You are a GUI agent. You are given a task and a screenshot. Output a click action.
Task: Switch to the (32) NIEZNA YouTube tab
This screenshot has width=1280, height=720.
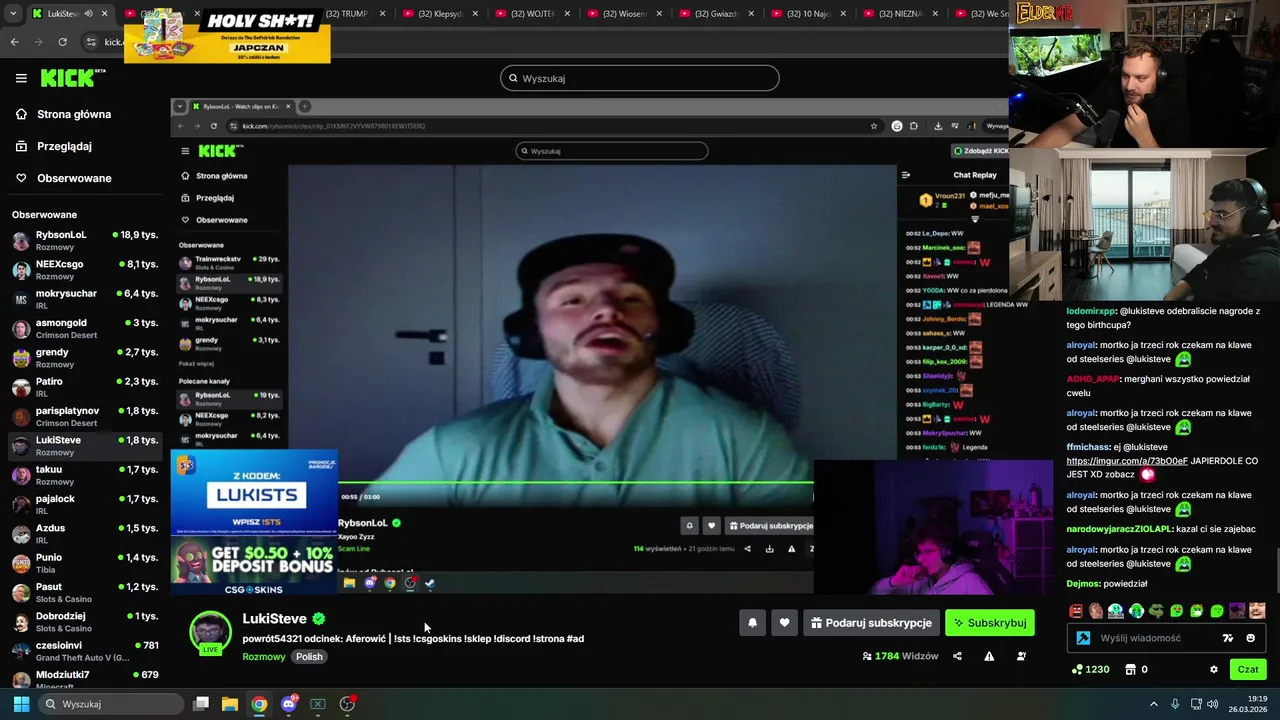pos(900,14)
